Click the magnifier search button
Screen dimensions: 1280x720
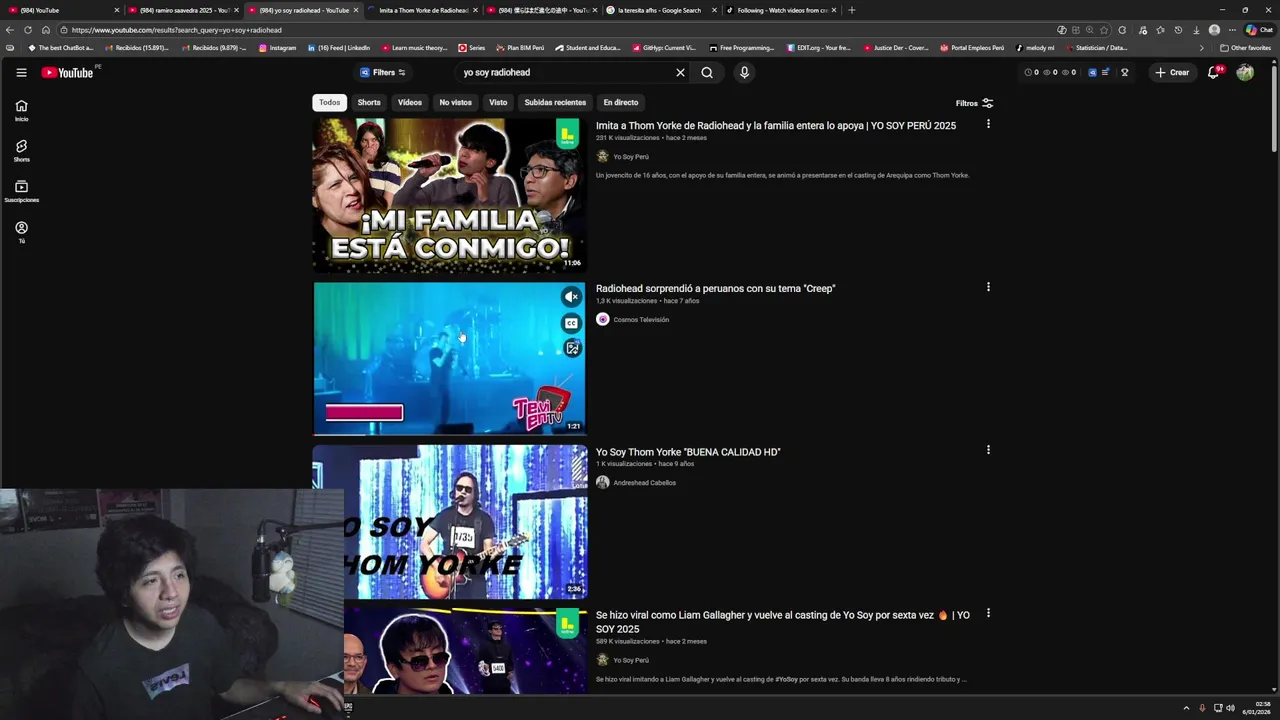(707, 72)
